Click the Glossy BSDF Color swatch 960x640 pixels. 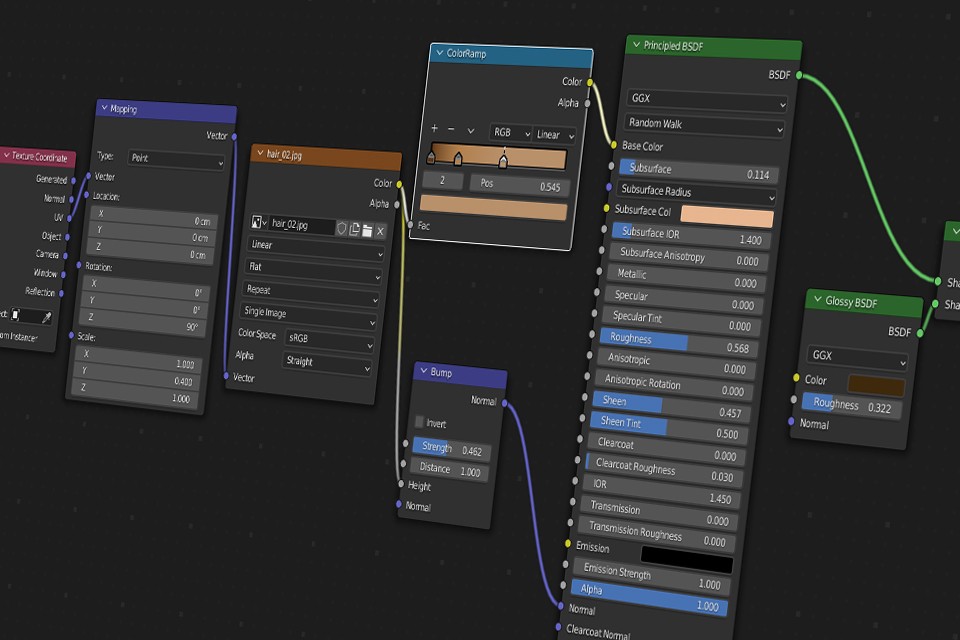click(x=876, y=386)
